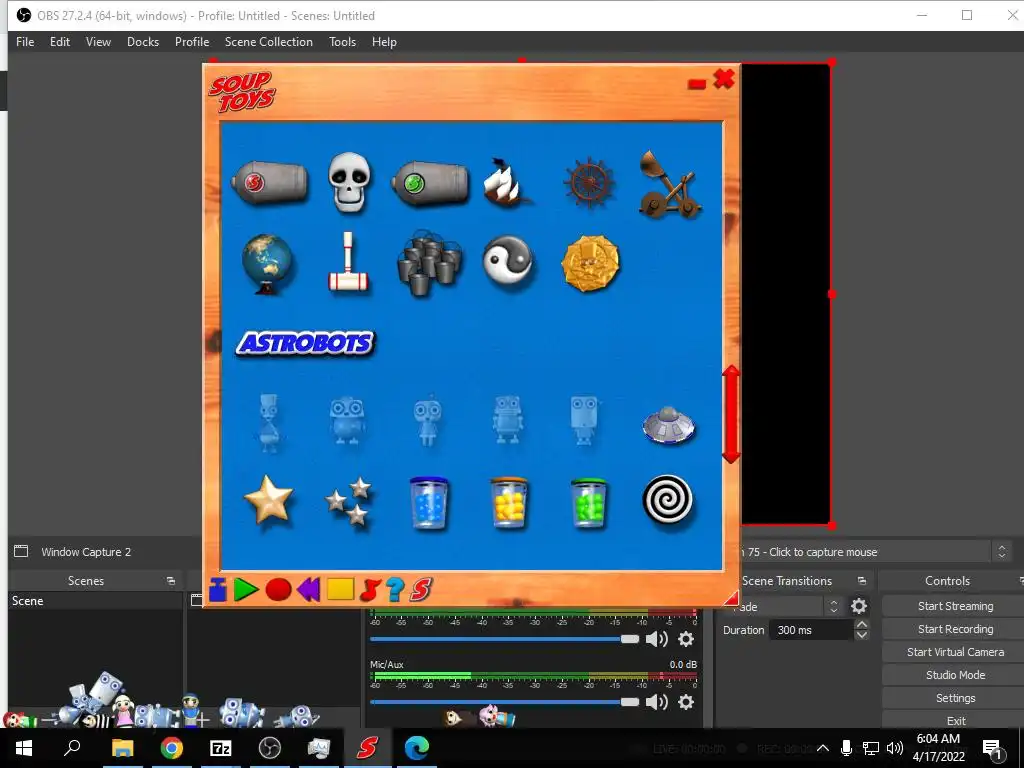
Task: Click the Duration 300 ms field
Action: click(812, 630)
